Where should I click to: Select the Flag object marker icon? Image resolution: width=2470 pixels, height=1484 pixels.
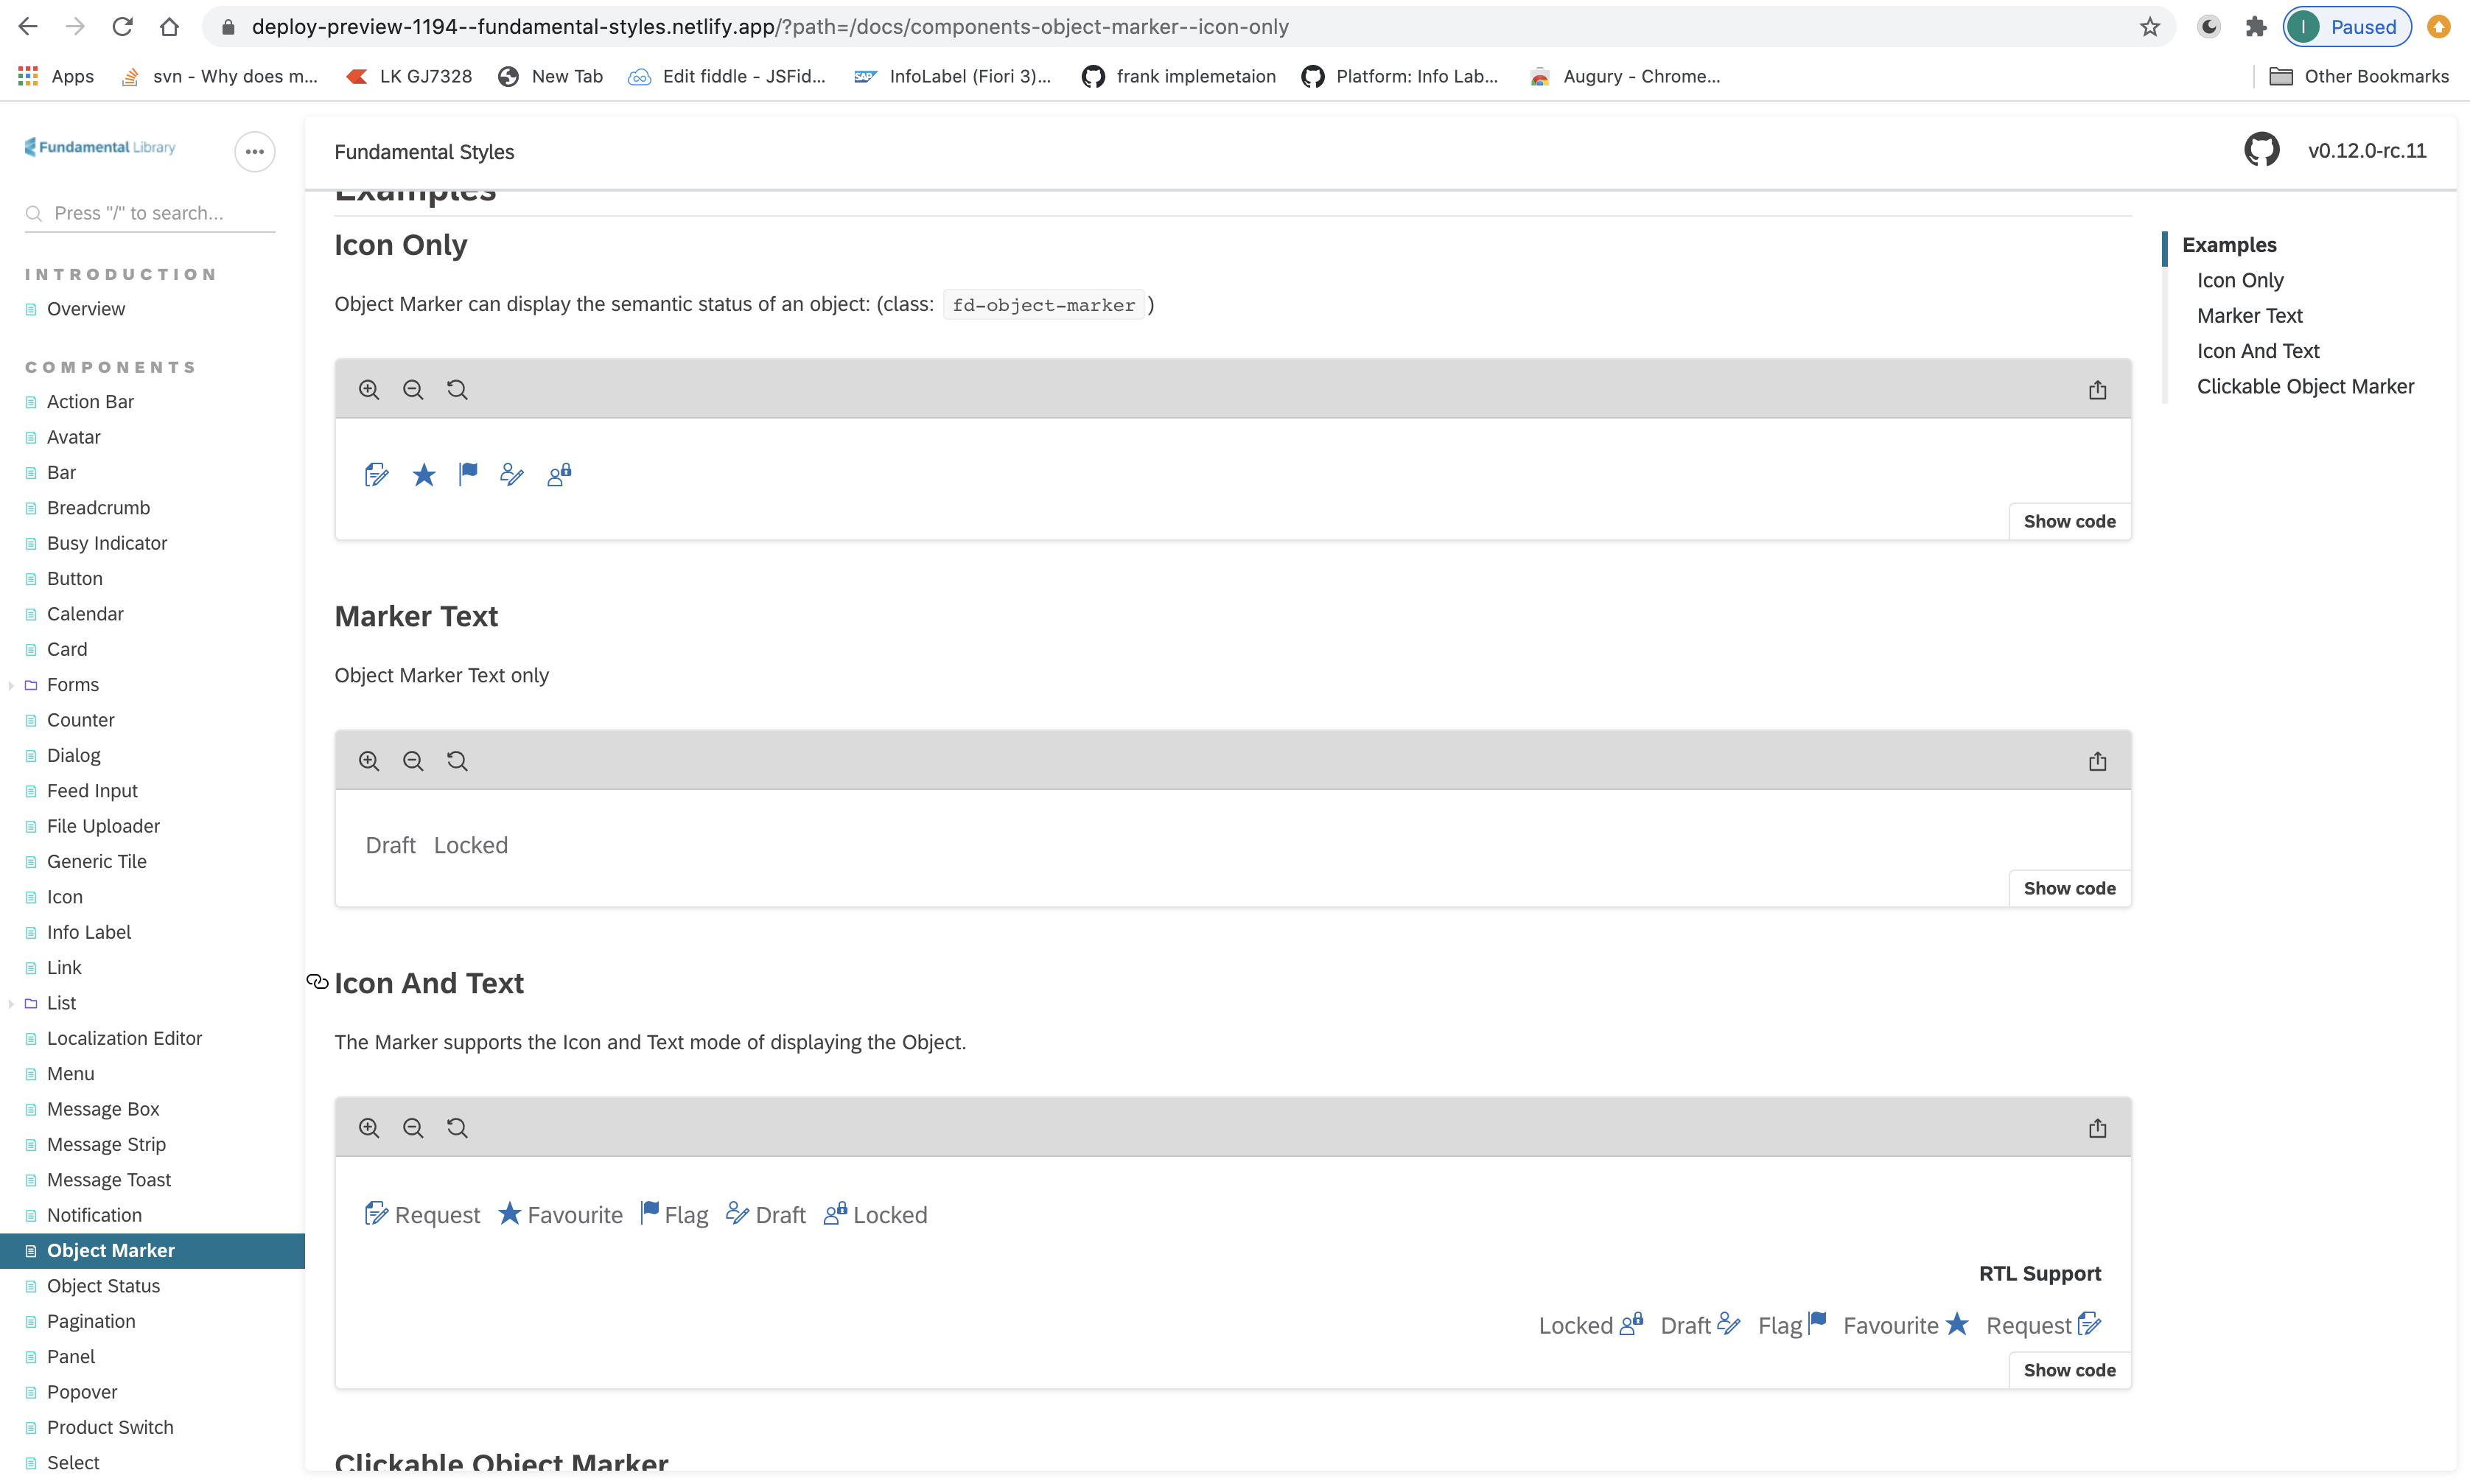point(467,473)
